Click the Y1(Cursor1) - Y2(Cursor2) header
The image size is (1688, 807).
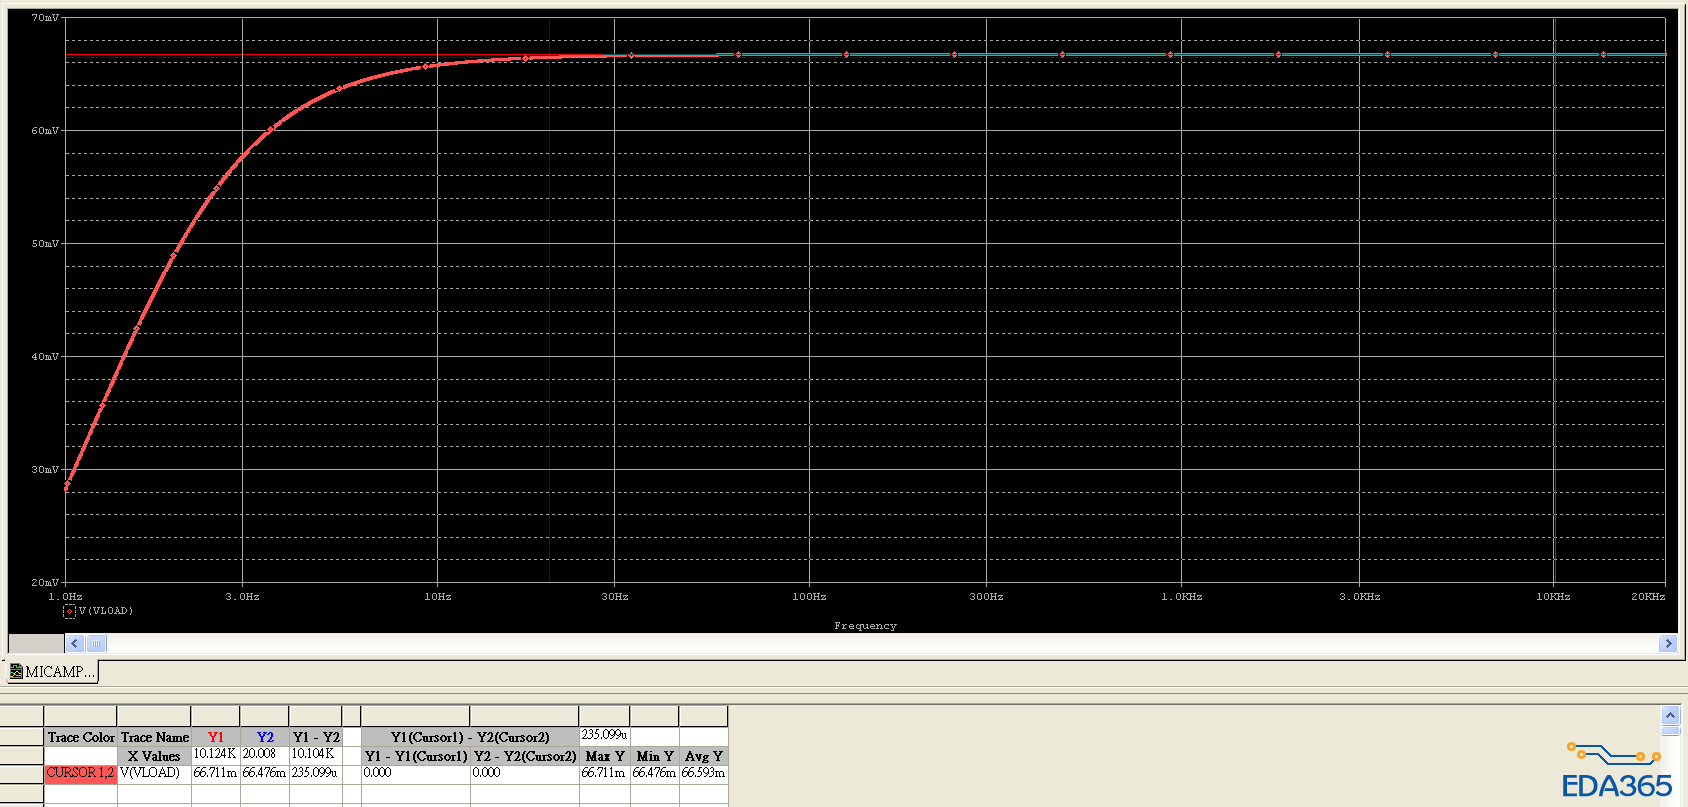pyautogui.click(x=470, y=737)
